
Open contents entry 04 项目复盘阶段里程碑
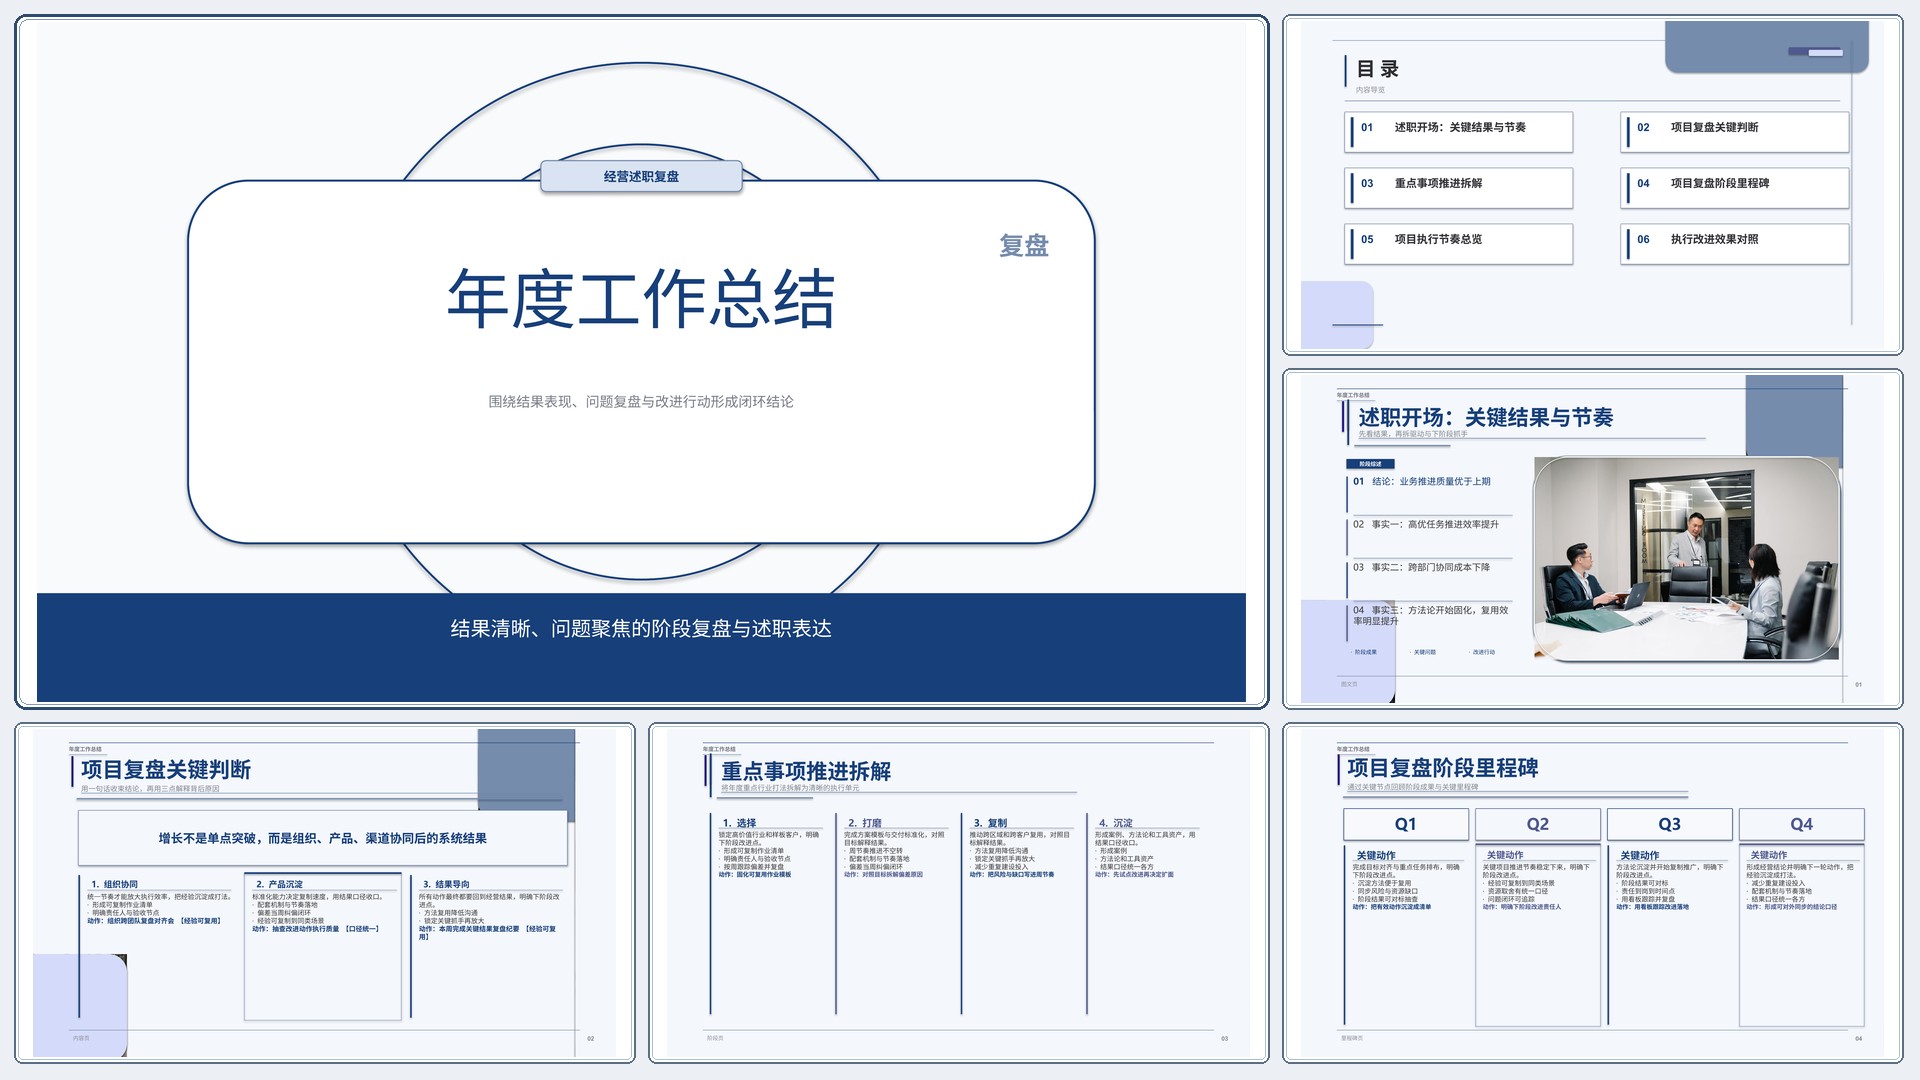[1735, 188]
